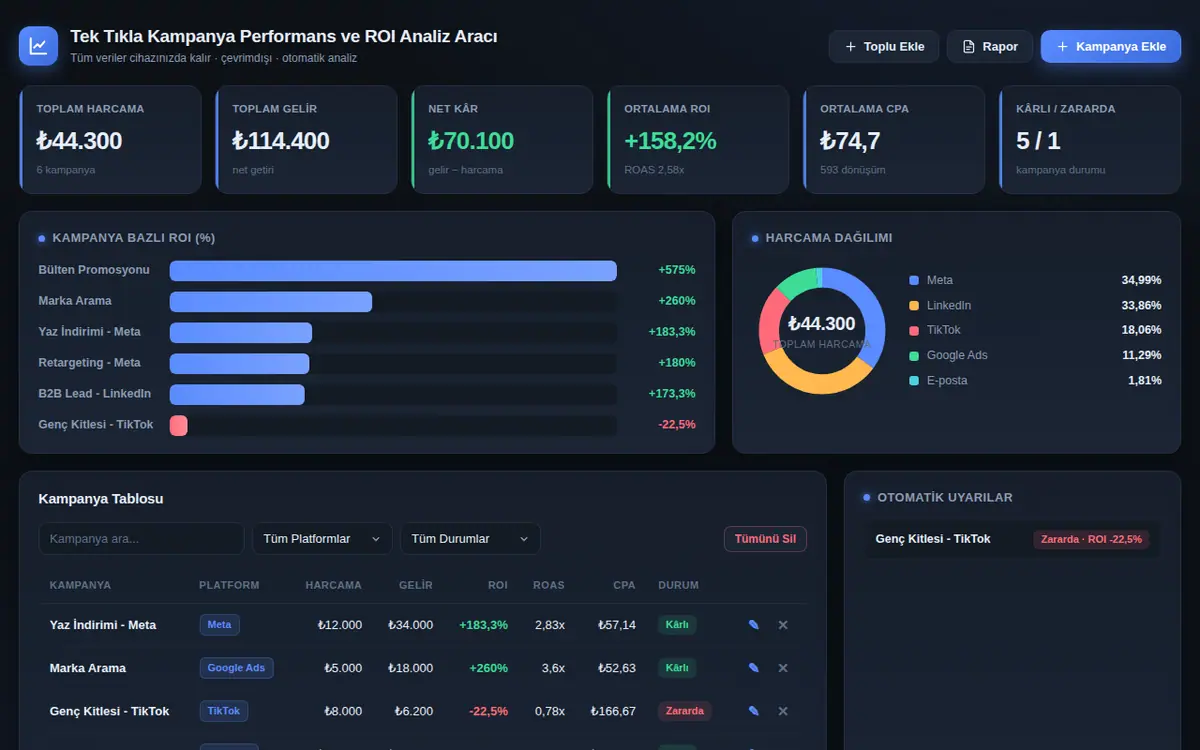Open the Tüm Durumlar status dropdown
Image resolution: width=1200 pixels, height=750 pixels.
(x=470, y=539)
